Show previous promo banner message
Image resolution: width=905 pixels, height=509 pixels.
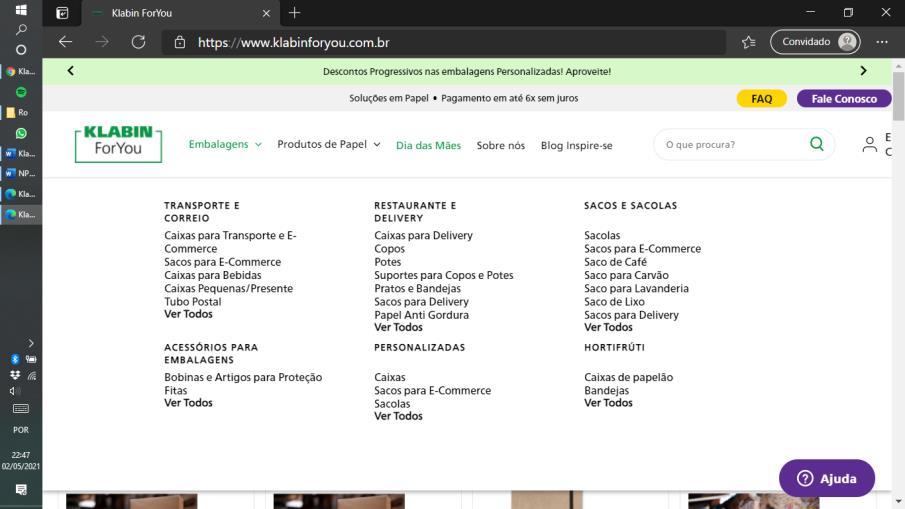(x=70, y=71)
